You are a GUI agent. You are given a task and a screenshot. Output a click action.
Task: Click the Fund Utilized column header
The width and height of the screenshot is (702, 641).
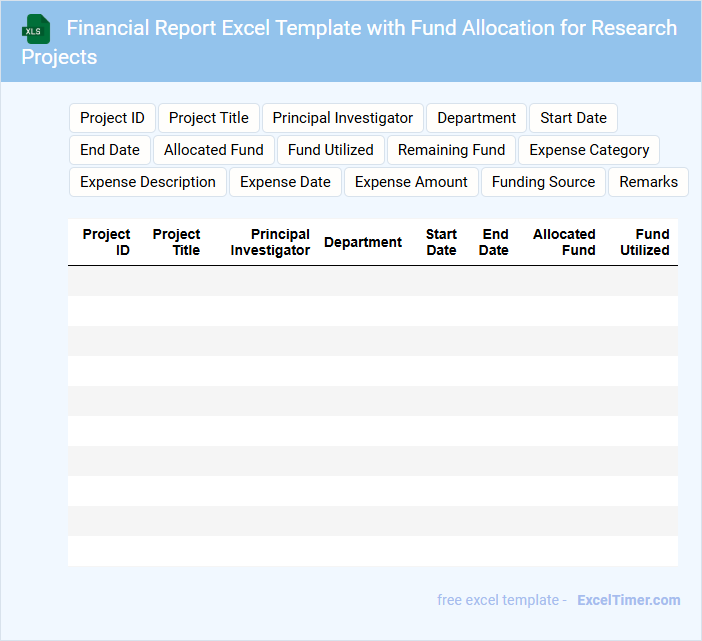pos(645,242)
